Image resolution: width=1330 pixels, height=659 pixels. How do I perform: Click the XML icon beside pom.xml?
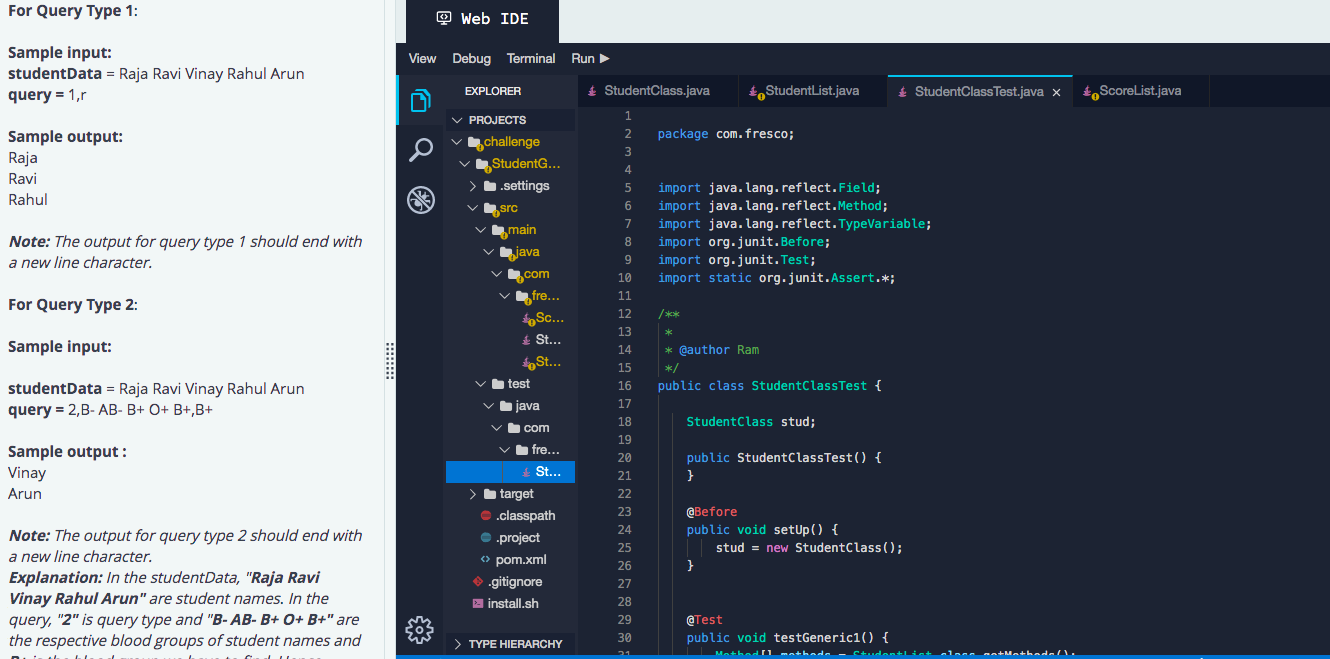pyautogui.click(x=485, y=559)
